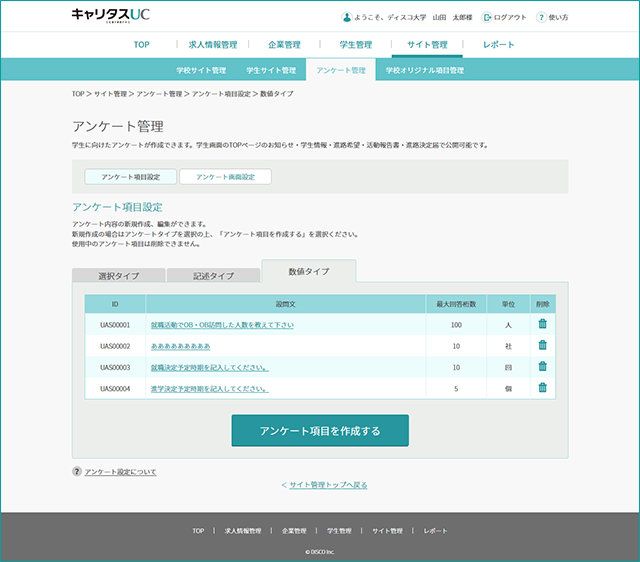Click the ログアウト logout icon
The image size is (640, 562).
point(486,17)
